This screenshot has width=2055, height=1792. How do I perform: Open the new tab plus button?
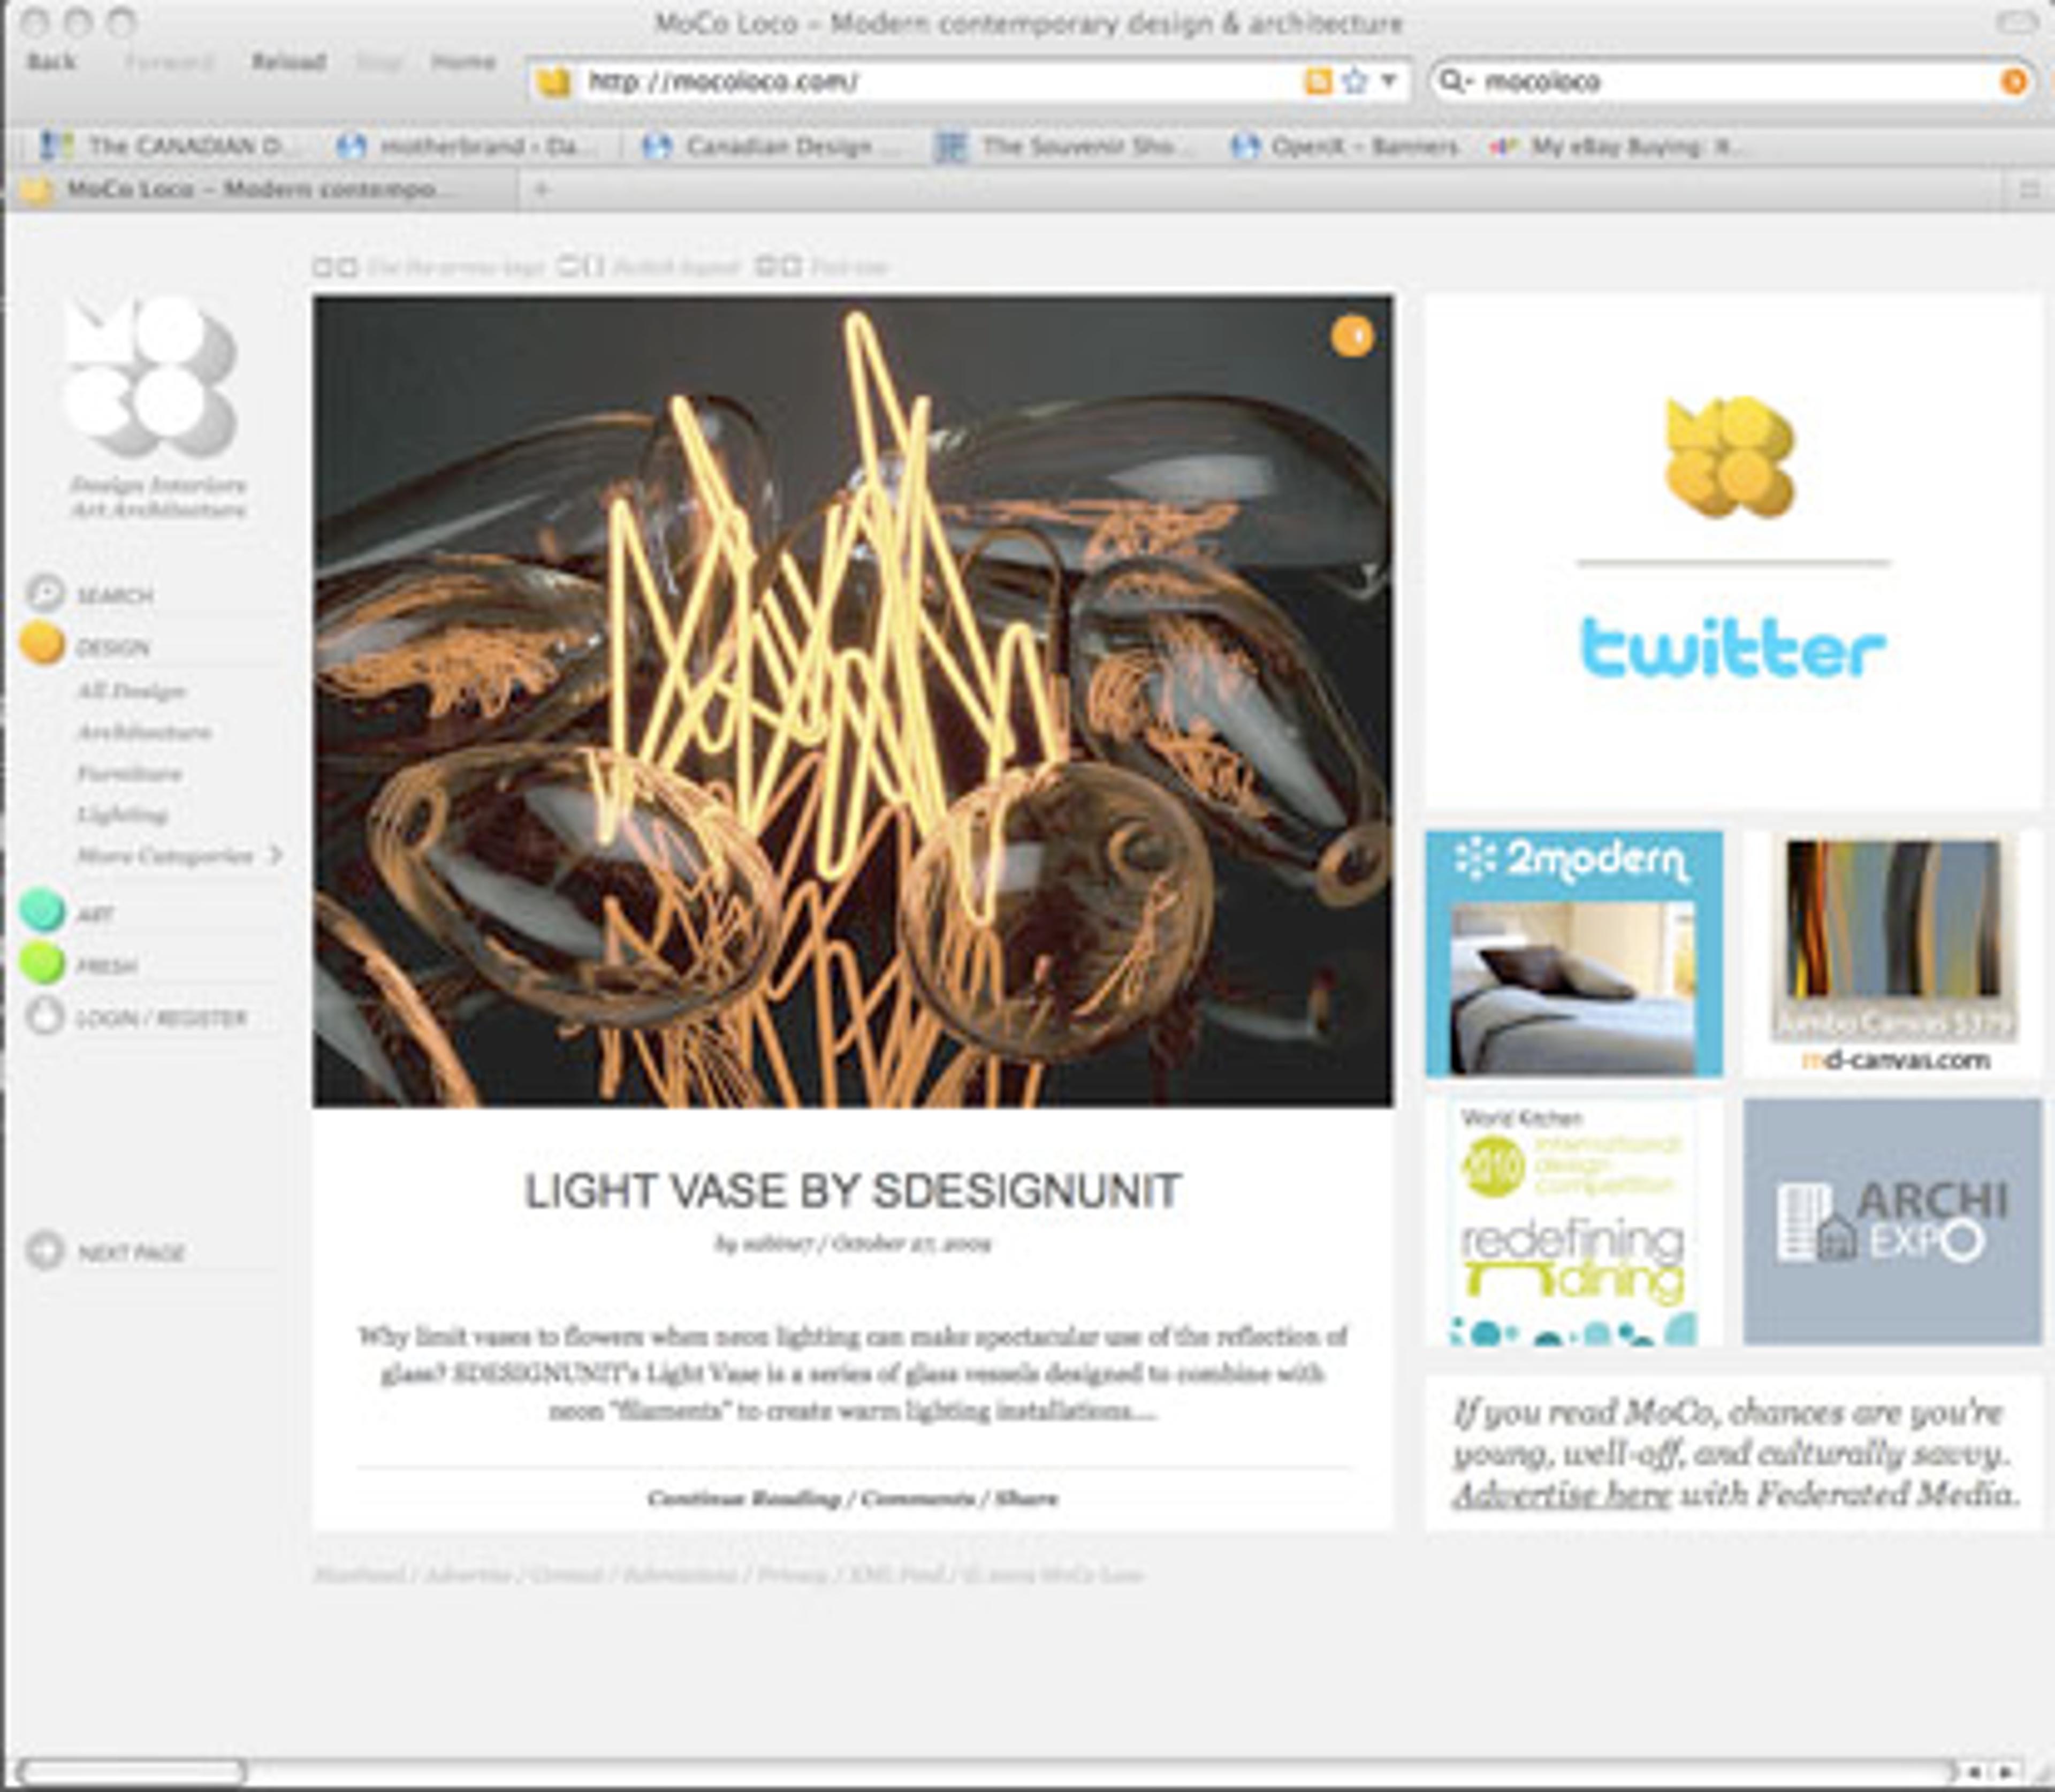(x=541, y=189)
